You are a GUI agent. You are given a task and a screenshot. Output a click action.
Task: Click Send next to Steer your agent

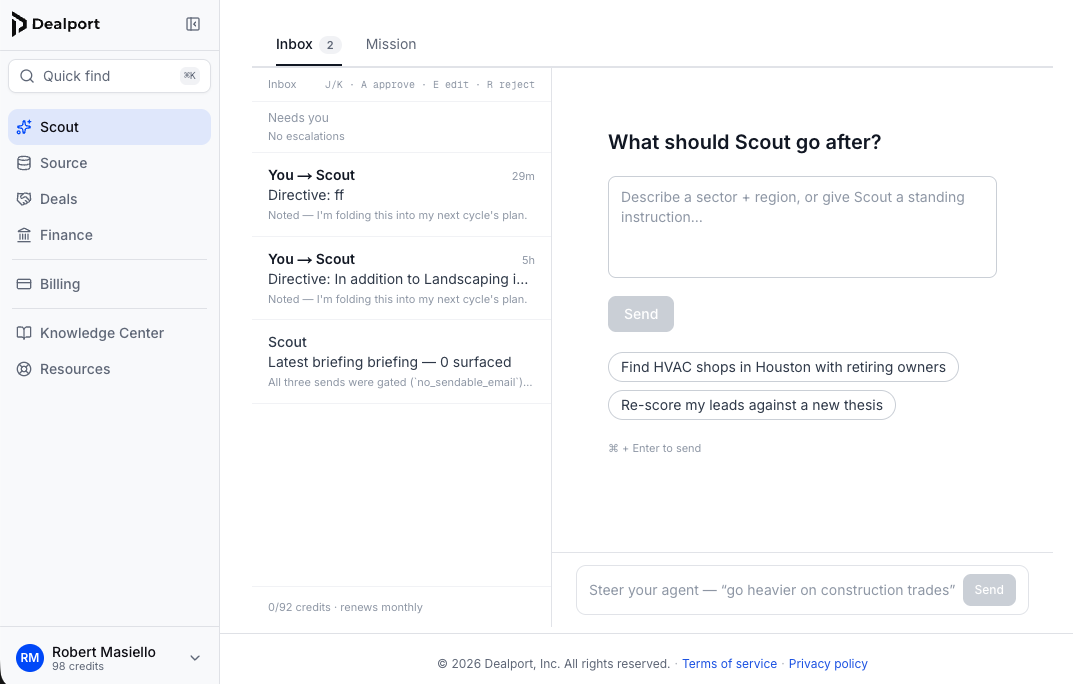[x=989, y=590]
